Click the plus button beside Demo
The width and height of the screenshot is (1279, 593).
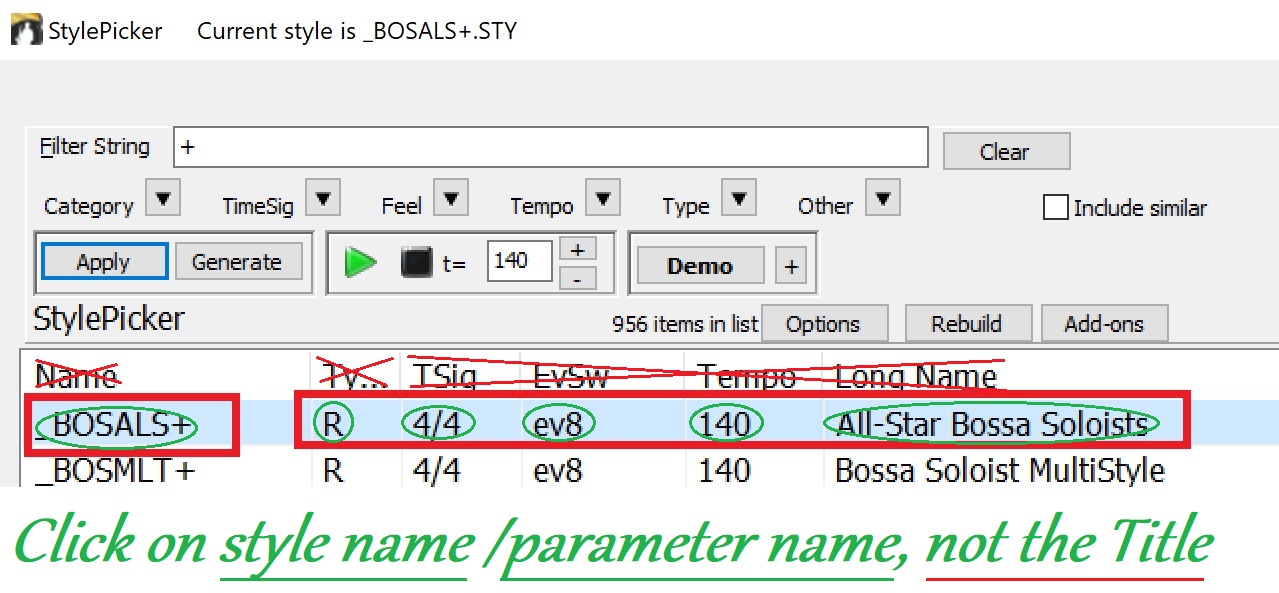tap(791, 267)
